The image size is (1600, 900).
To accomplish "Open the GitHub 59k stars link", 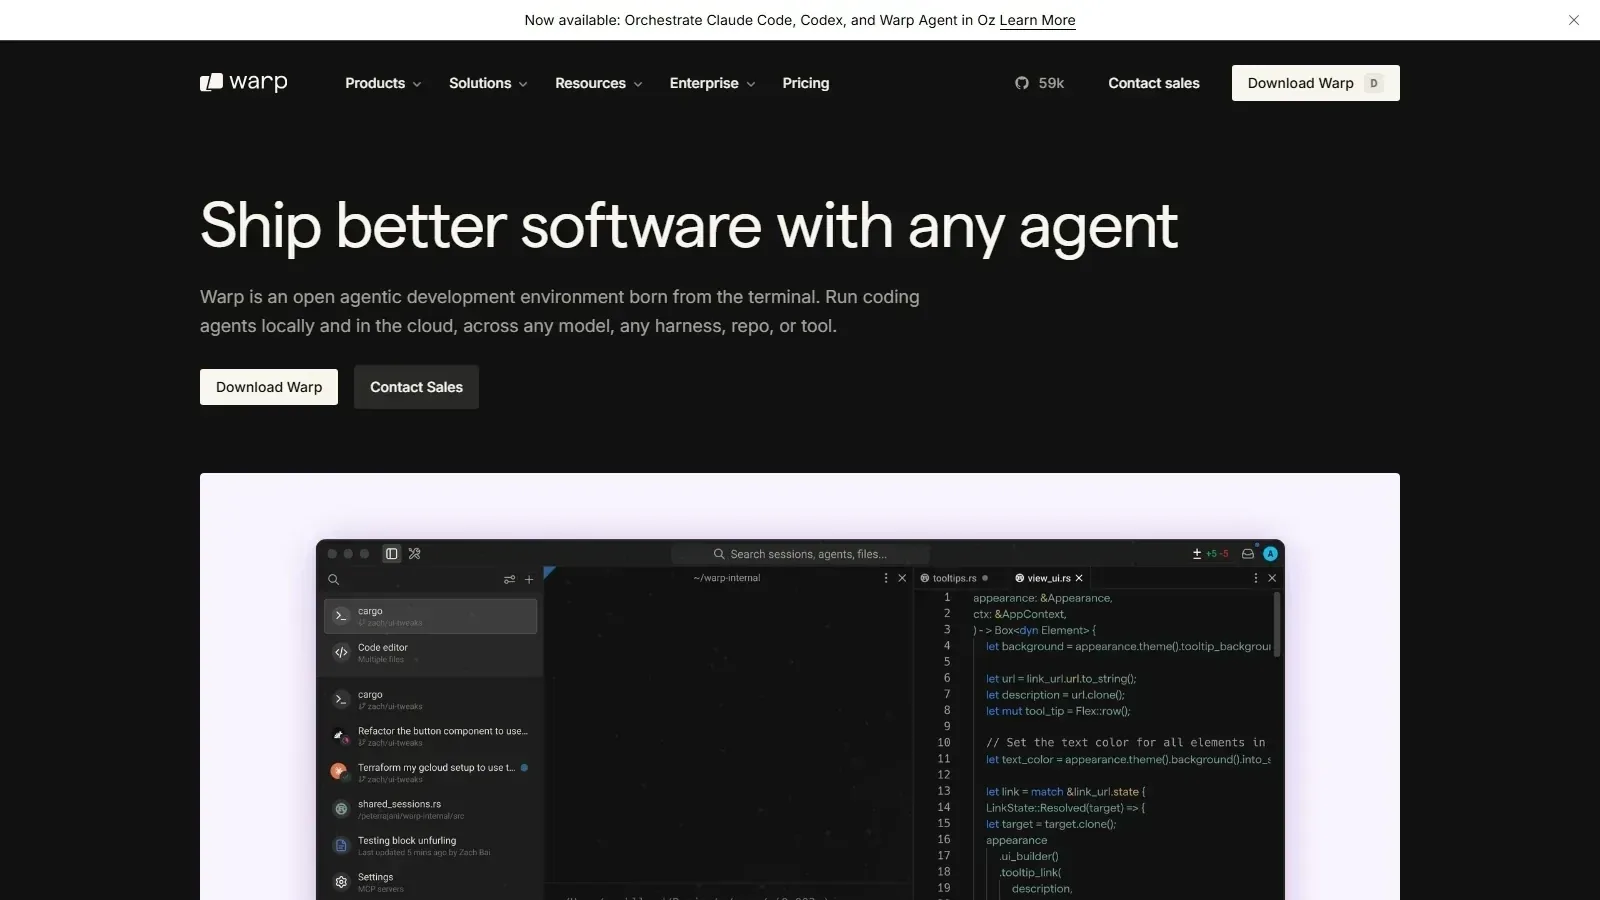I will [x=1040, y=83].
